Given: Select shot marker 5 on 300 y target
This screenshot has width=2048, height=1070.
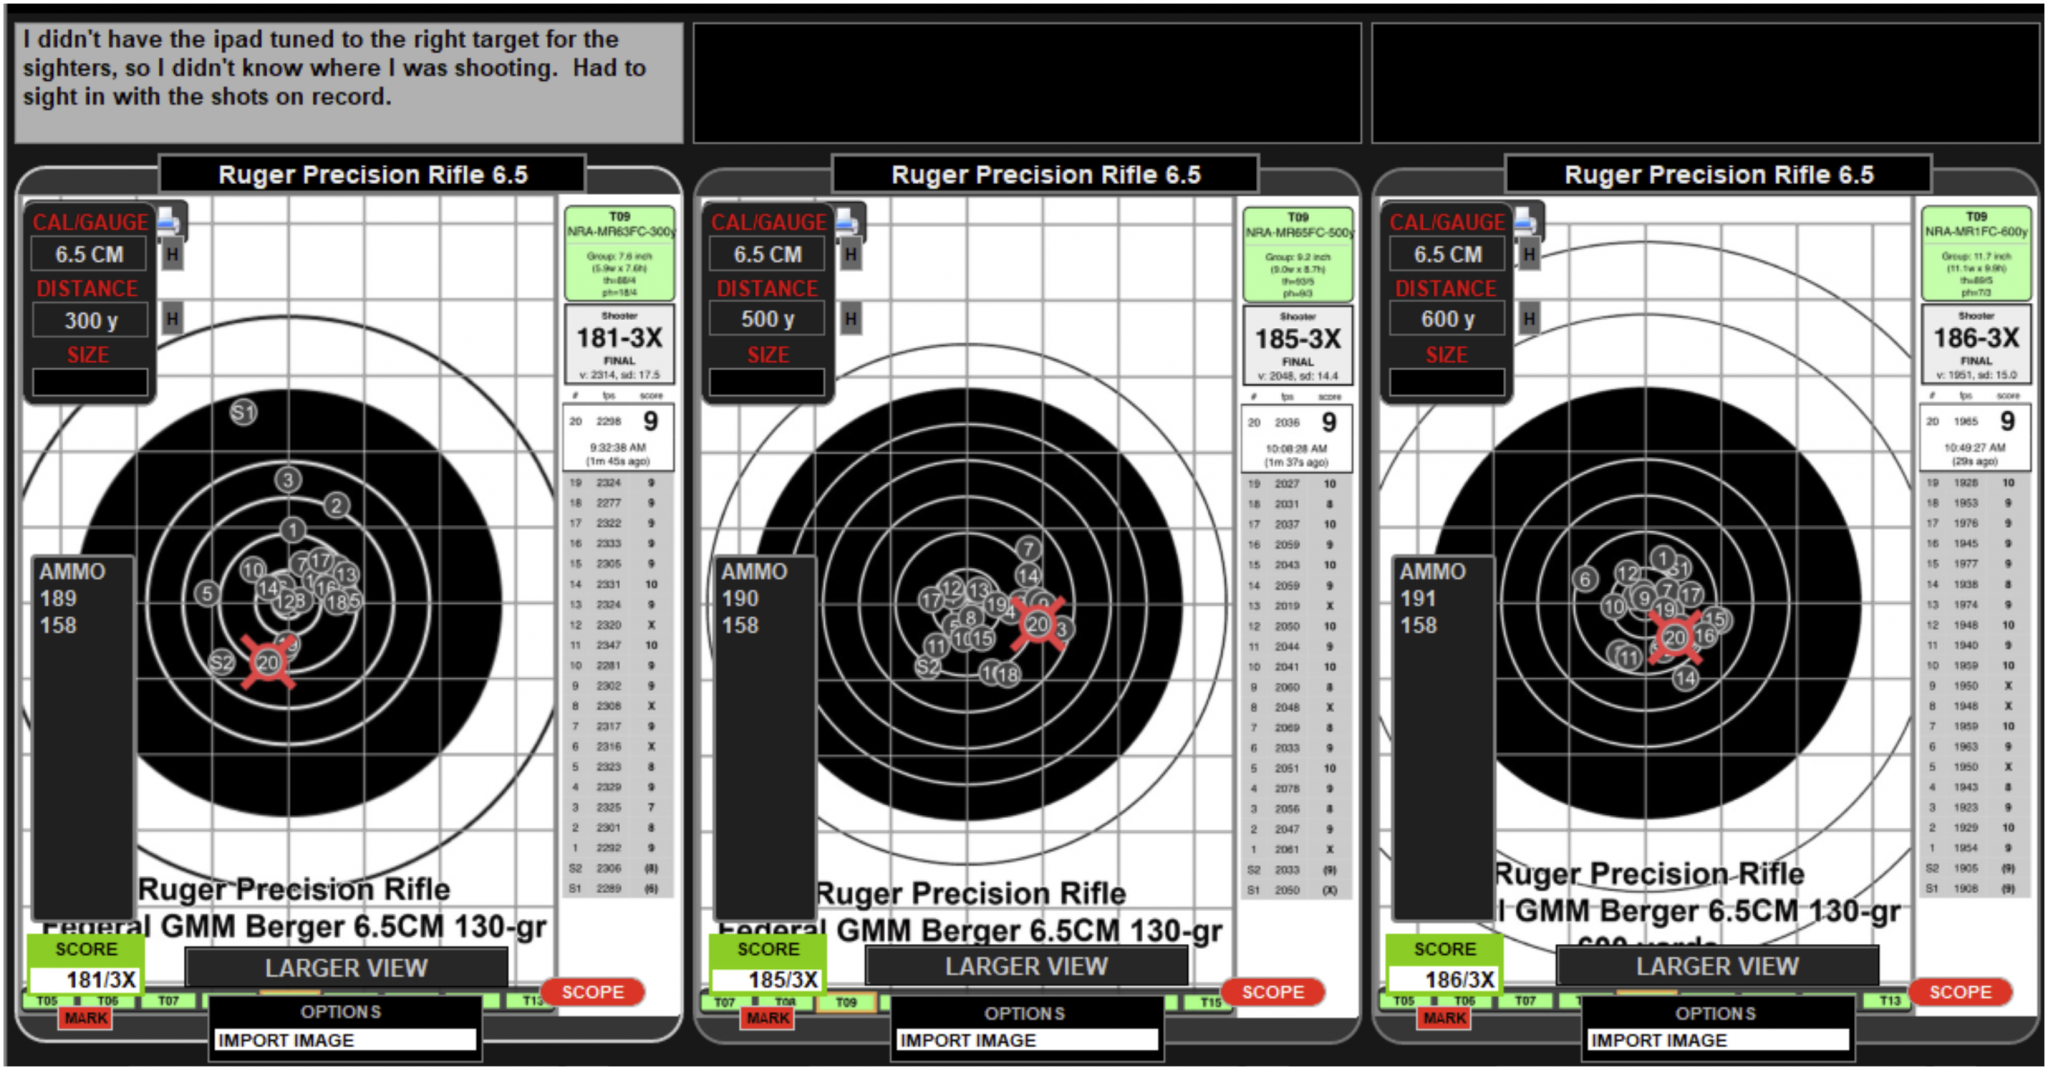Looking at the screenshot, I should tap(207, 593).
